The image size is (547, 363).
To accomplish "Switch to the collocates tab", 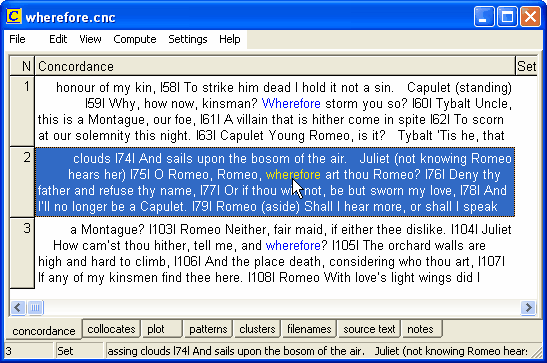I will click(111, 329).
